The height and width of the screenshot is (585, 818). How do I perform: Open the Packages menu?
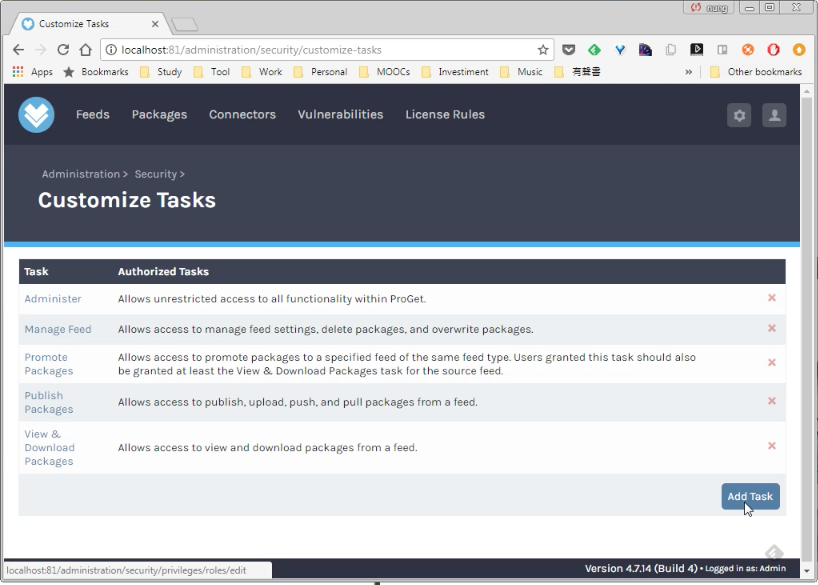click(x=159, y=114)
